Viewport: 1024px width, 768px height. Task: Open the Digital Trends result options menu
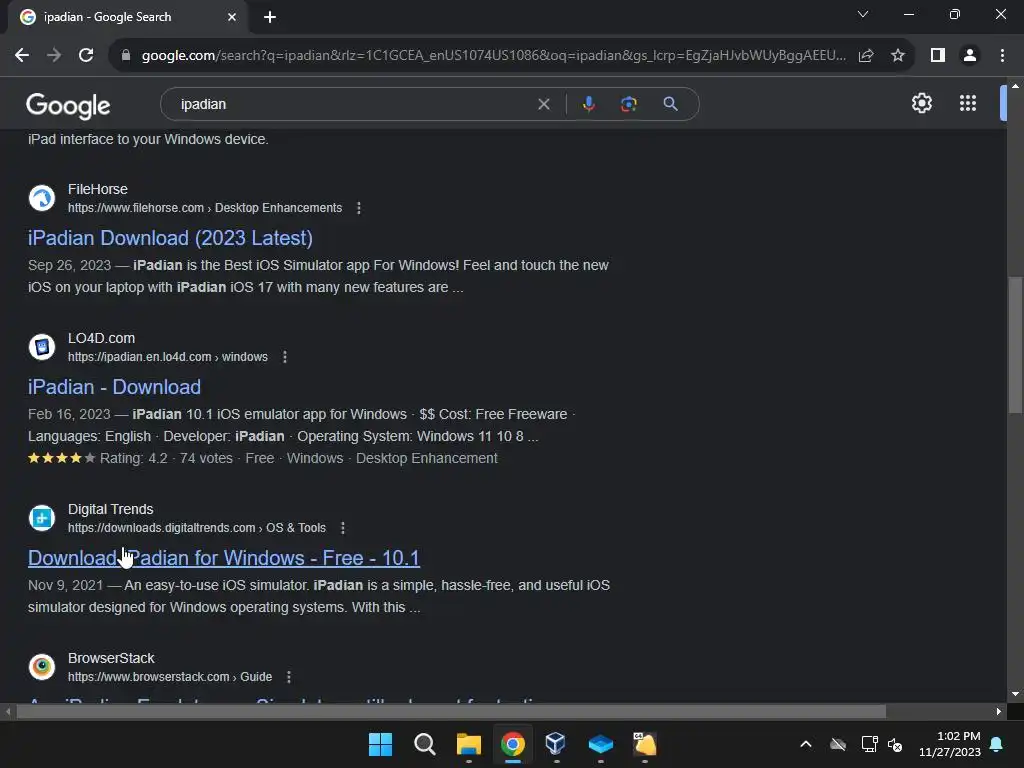click(343, 528)
